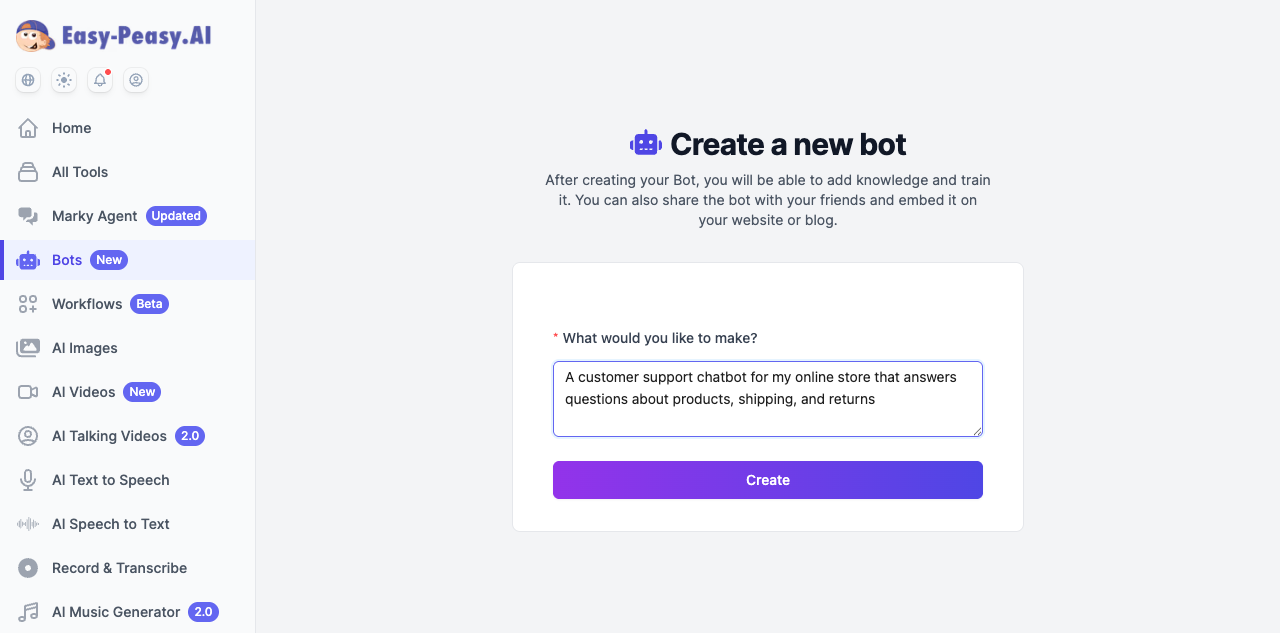Screen dimensions: 1280x633
Task: Open the account profile icon
Action: tap(136, 80)
